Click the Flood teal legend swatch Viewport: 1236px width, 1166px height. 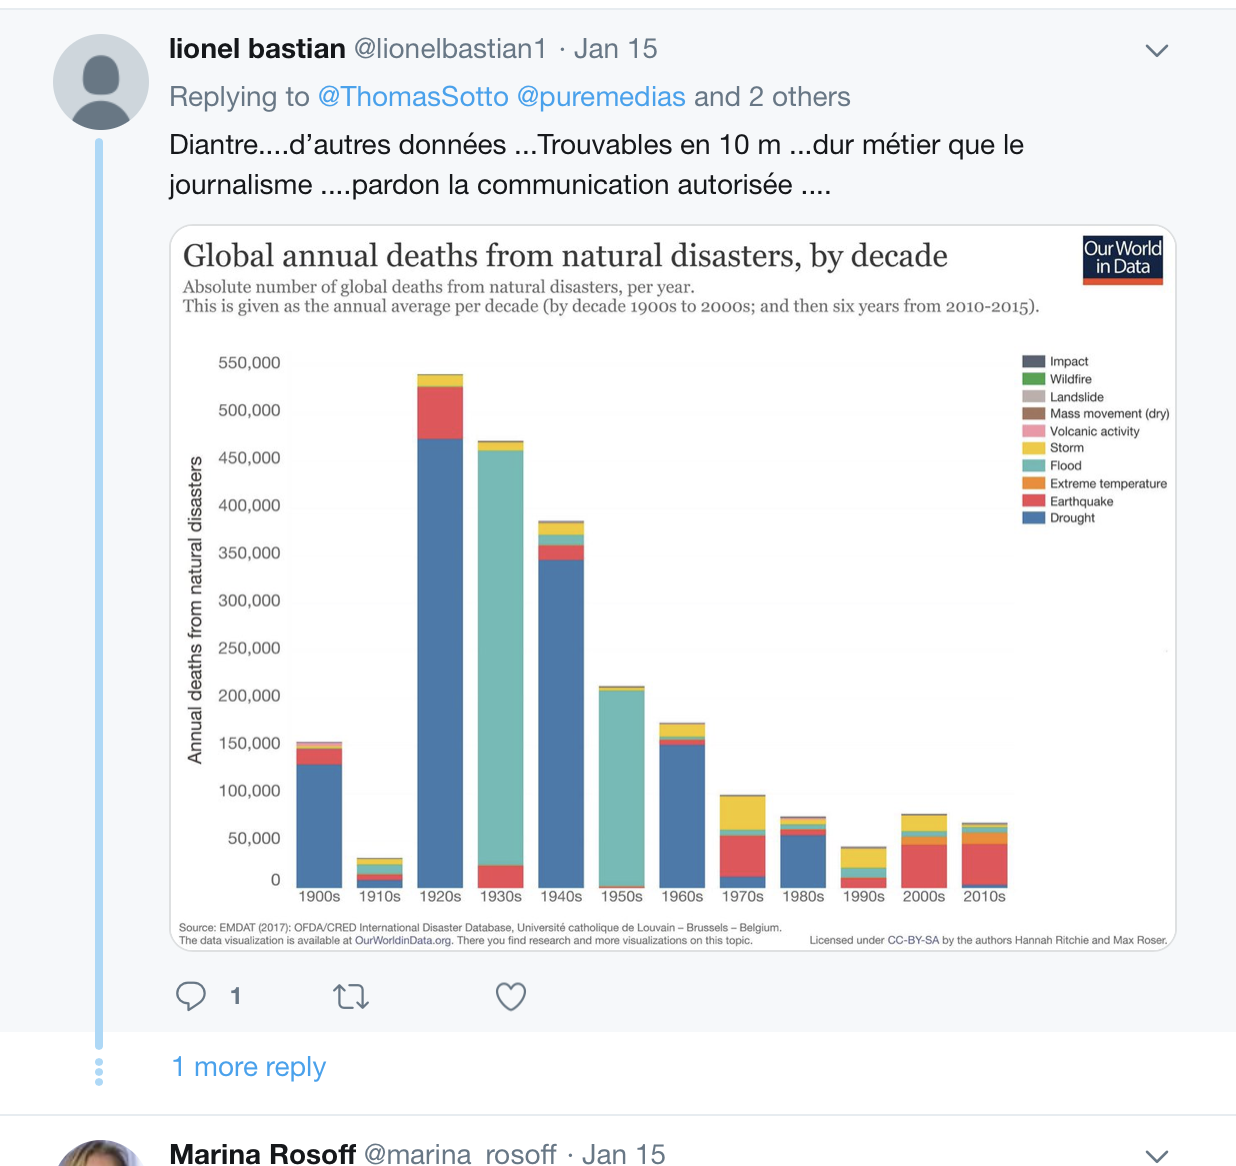(1034, 466)
